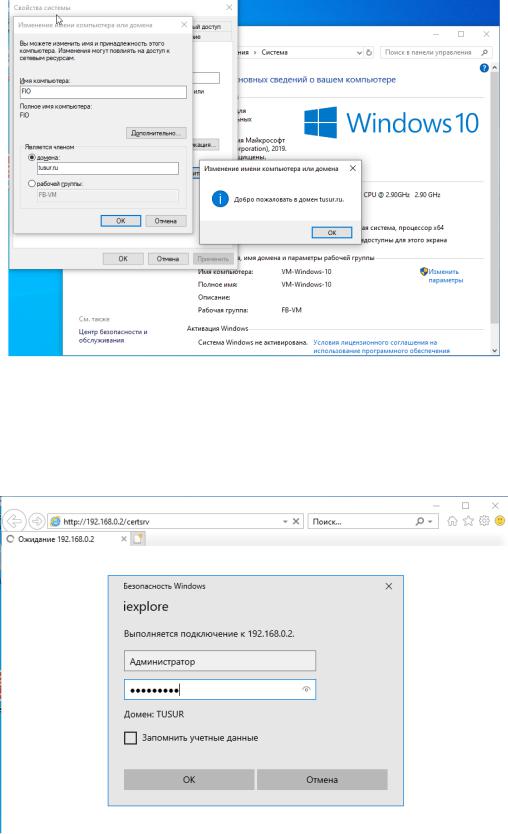Close the "Свойства системы" window
508x834 pixels.
click(229, 7)
